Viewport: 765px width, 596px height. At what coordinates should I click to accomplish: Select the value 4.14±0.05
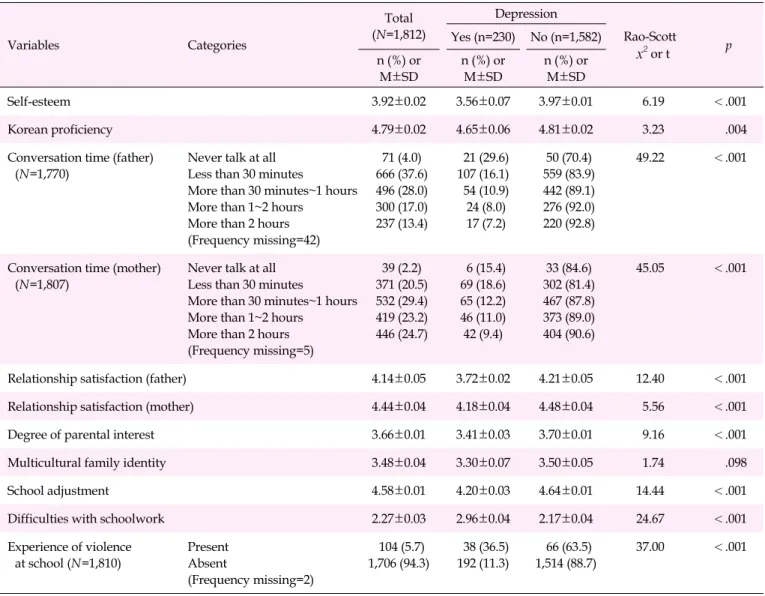coord(399,378)
